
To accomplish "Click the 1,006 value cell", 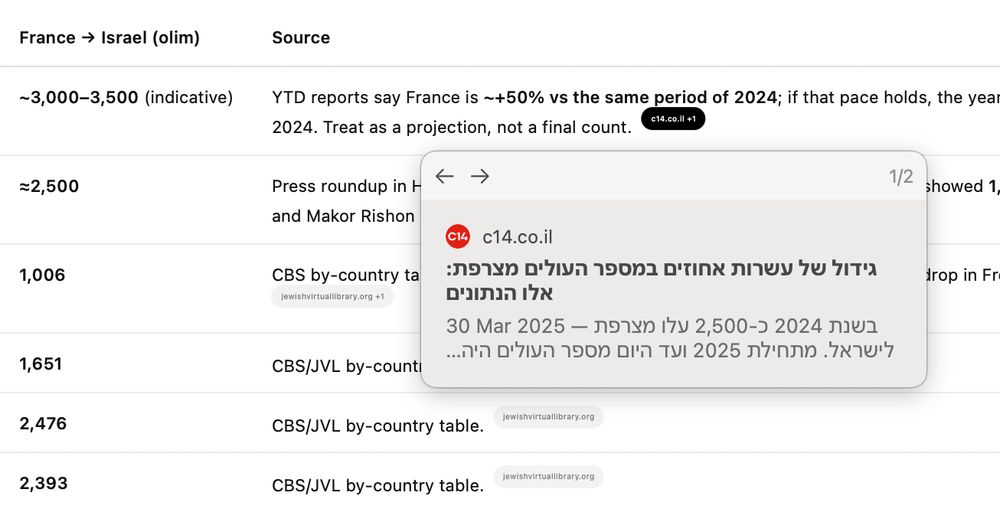I will pyautogui.click(x=42, y=275).
